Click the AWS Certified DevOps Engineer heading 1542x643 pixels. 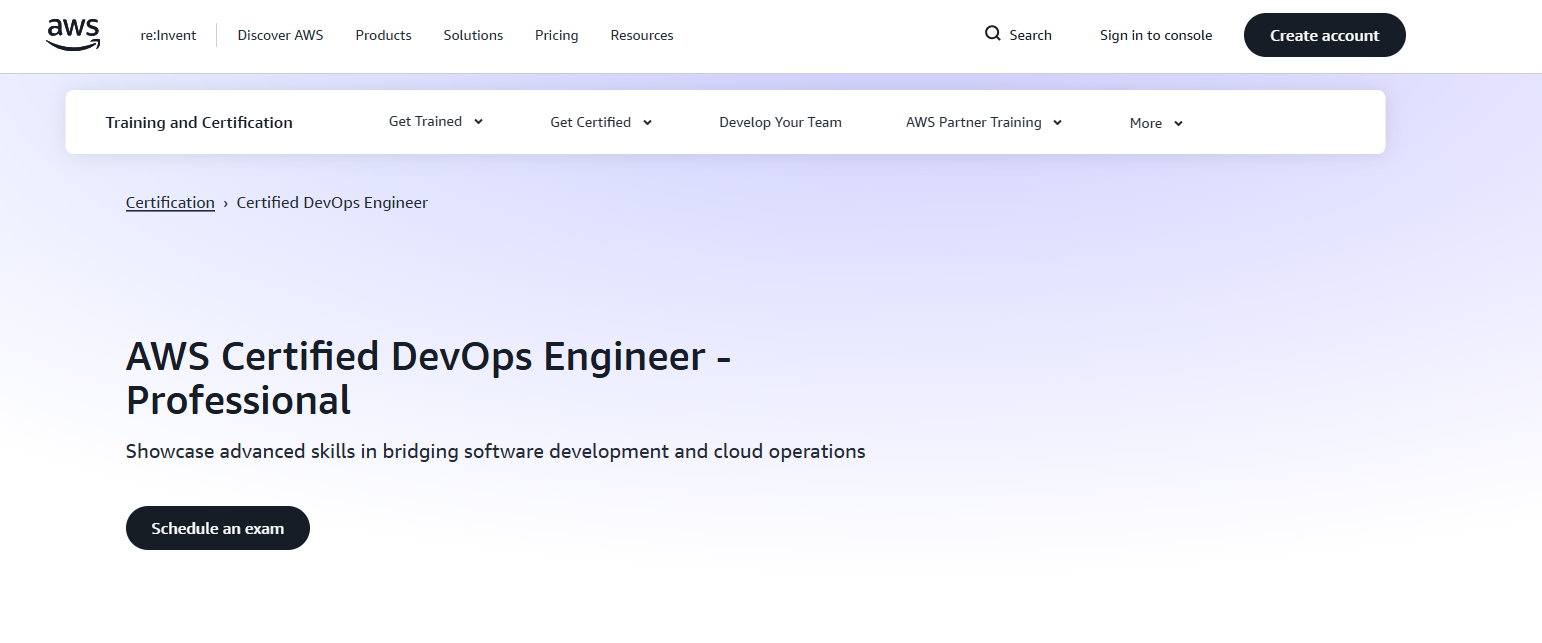[x=428, y=378]
